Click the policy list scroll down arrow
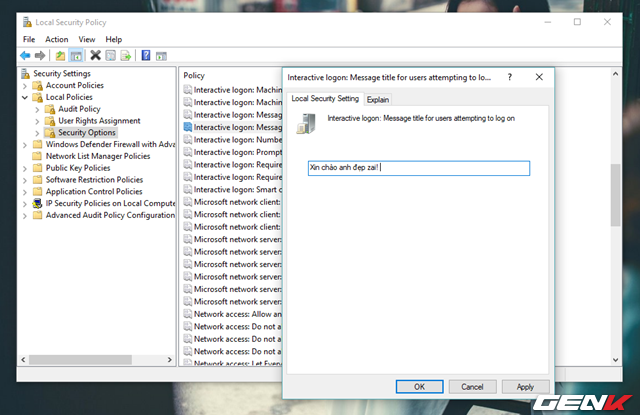Screen dimensions: 640x415 616,360
